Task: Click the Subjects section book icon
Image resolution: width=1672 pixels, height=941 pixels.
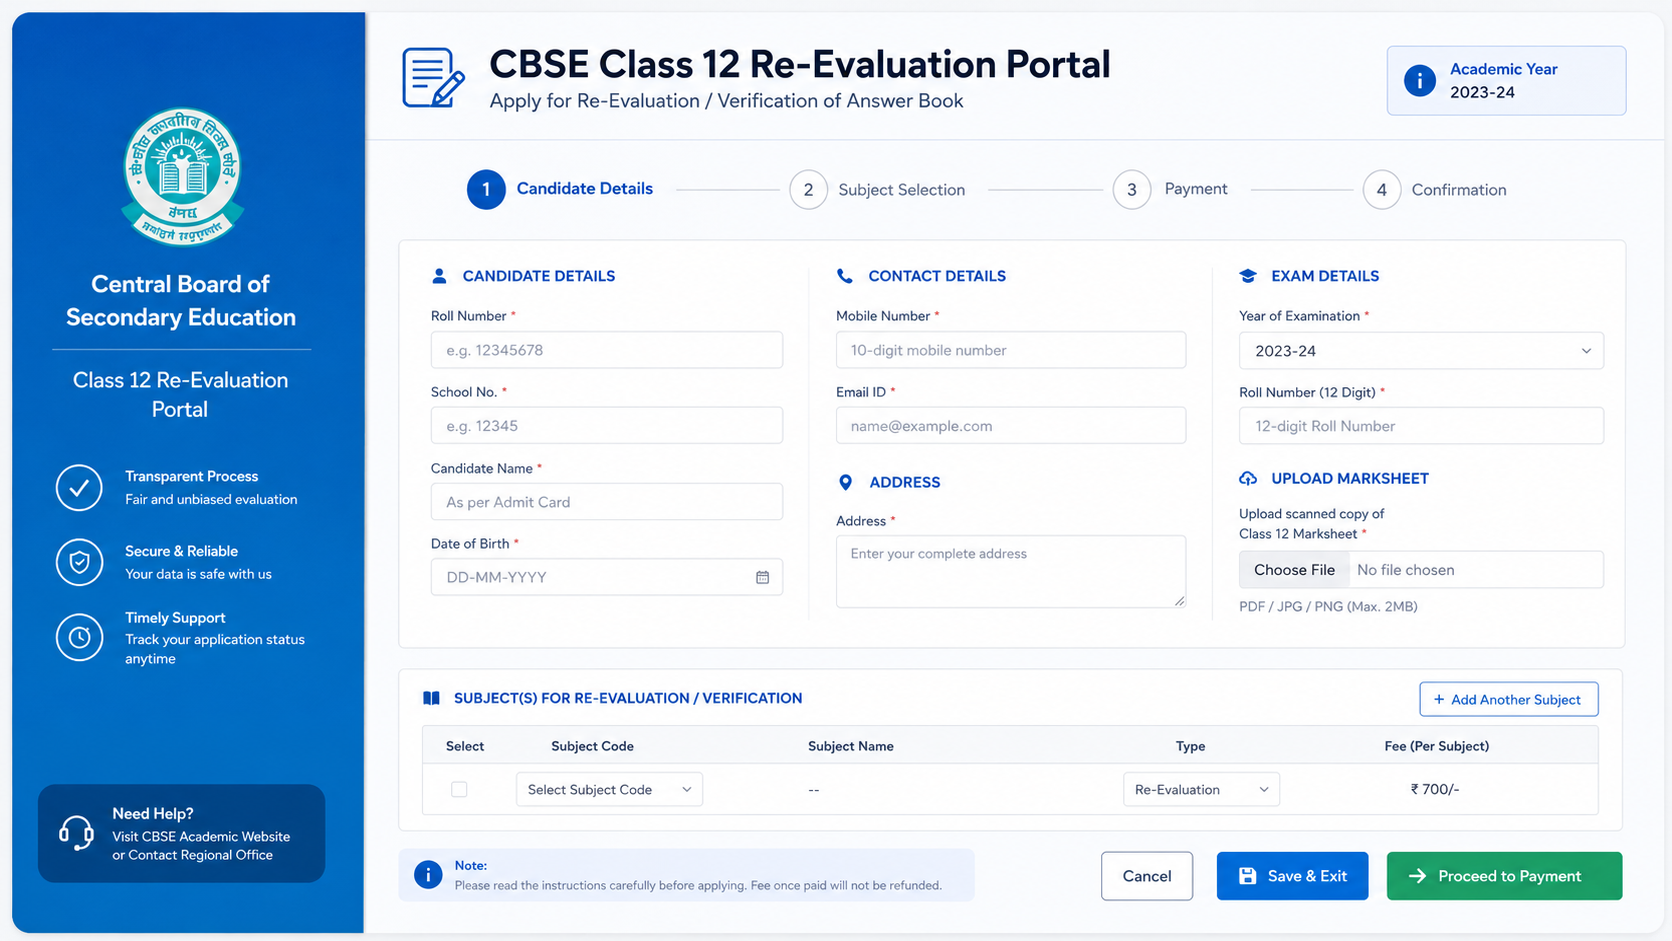Action: coord(431,698)
